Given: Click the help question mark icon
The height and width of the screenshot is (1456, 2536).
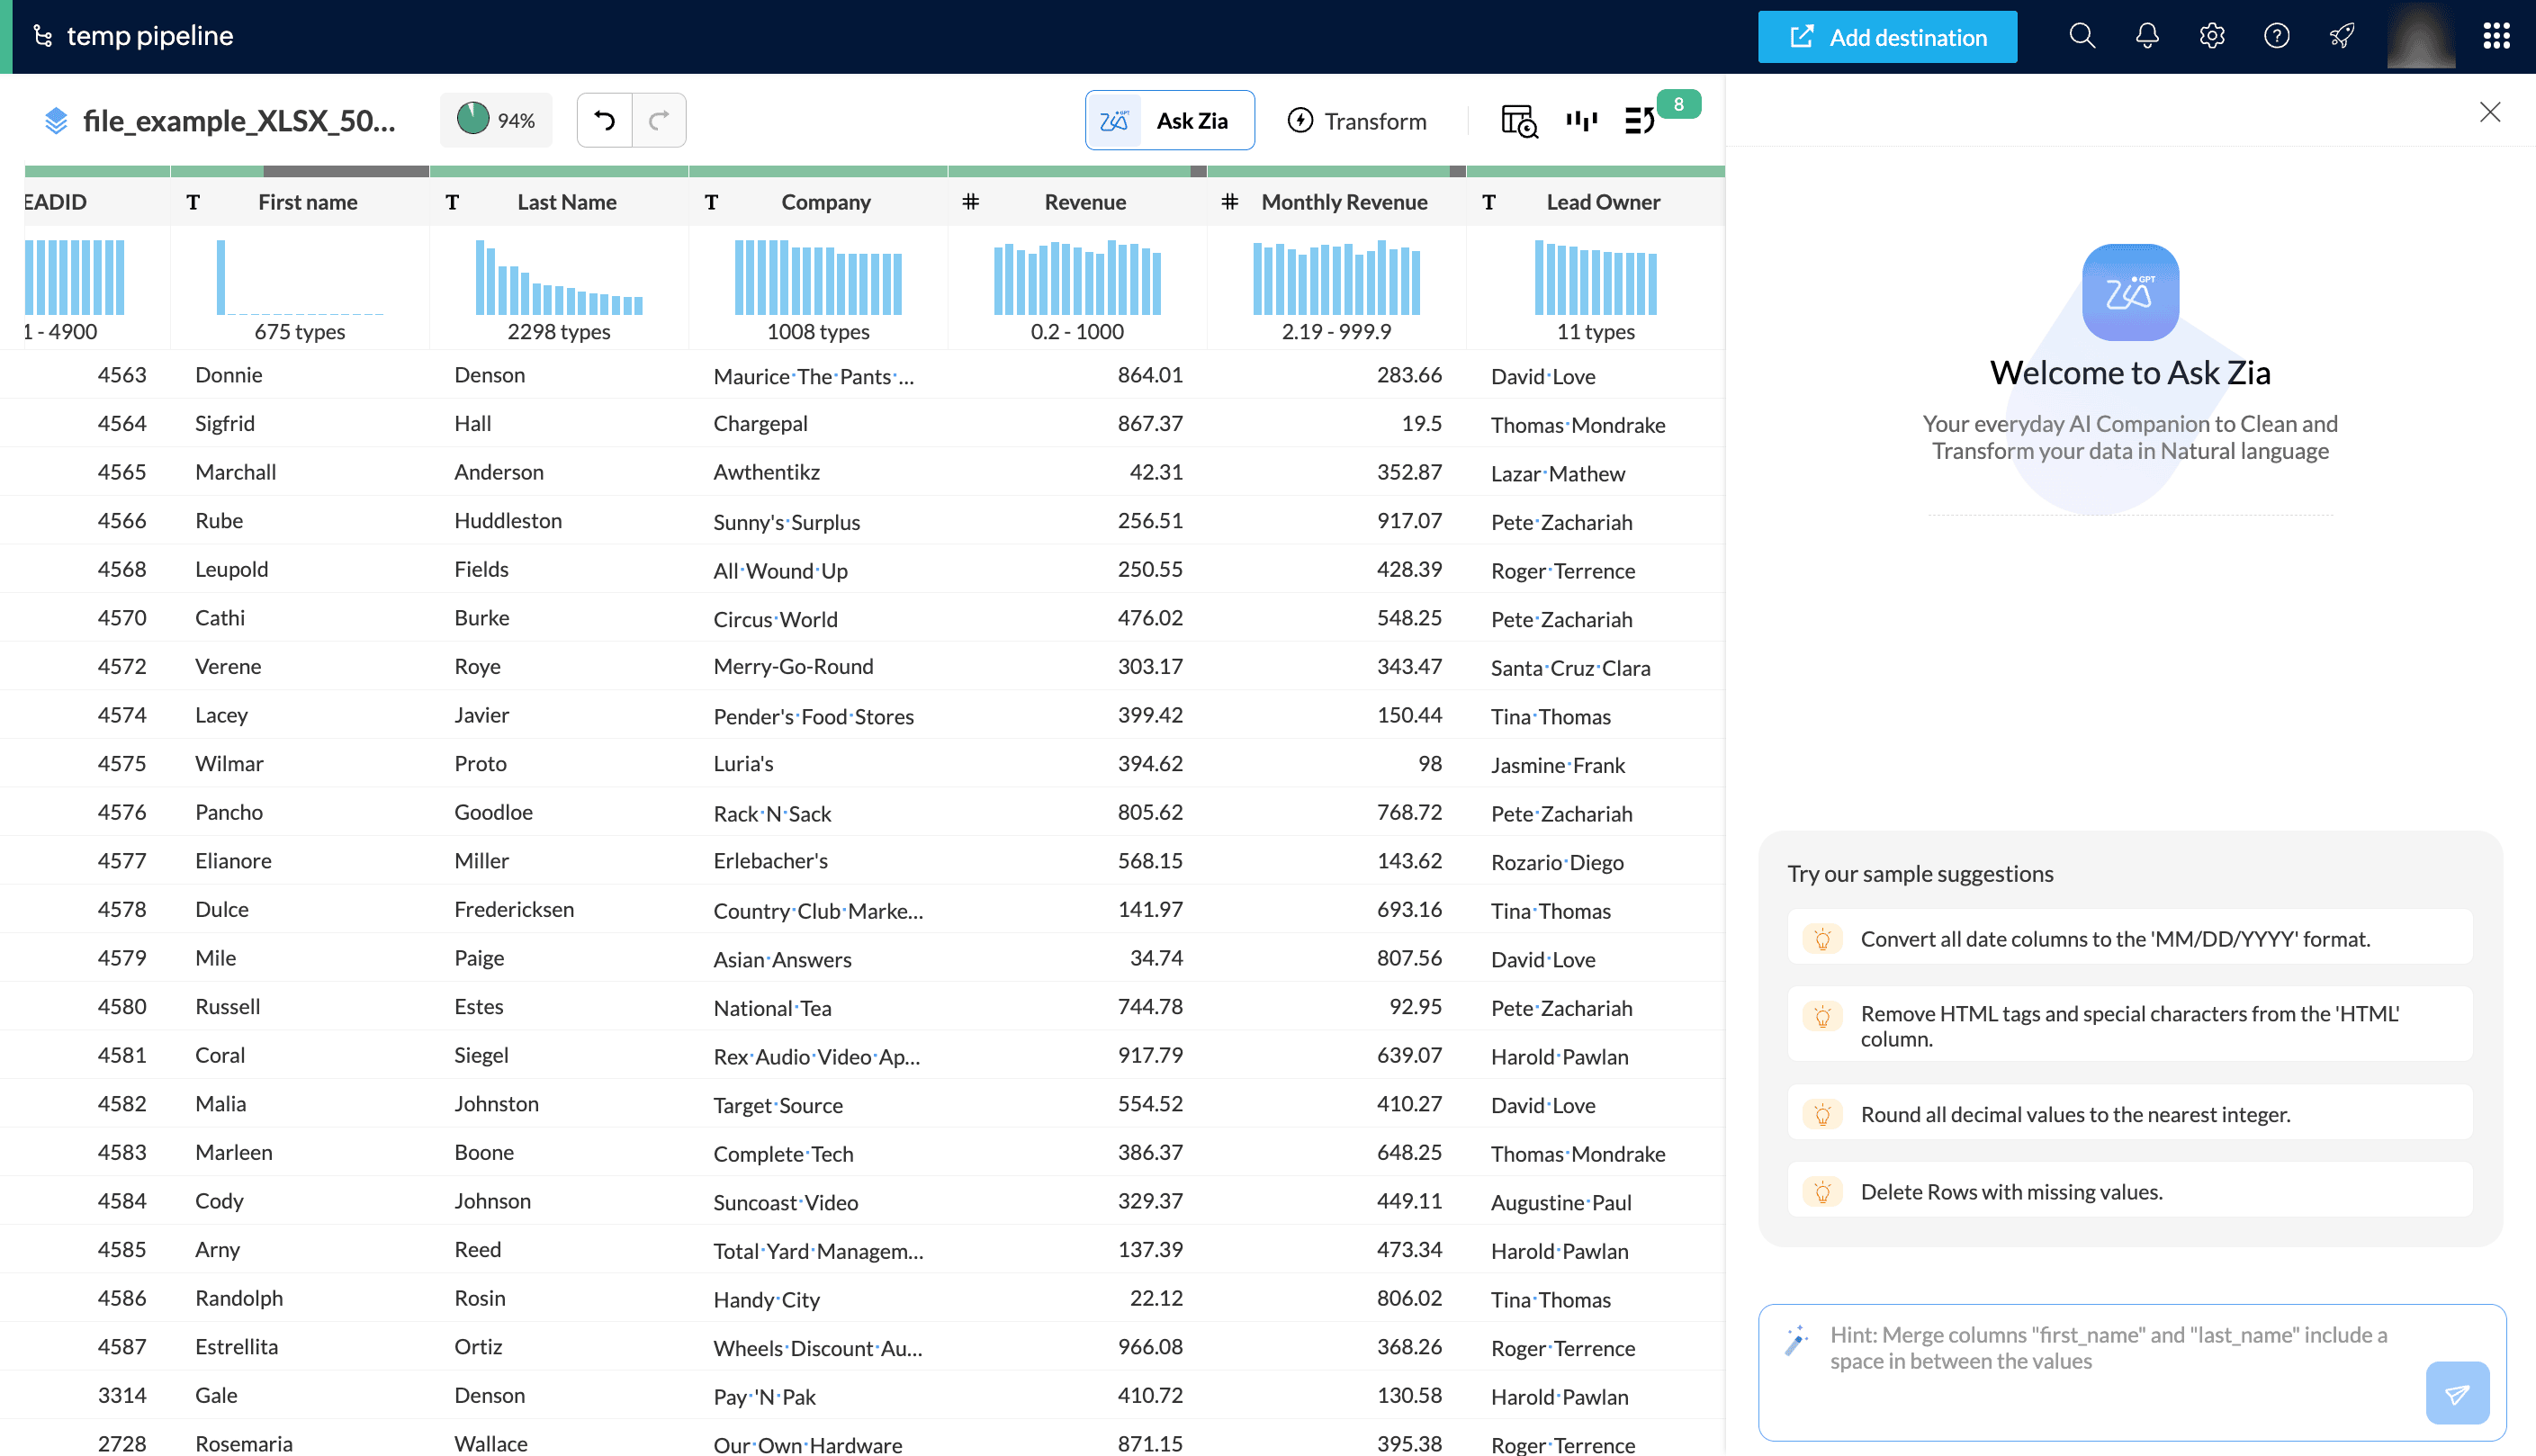Looking at the screenshot, I should coord(2277,37).
